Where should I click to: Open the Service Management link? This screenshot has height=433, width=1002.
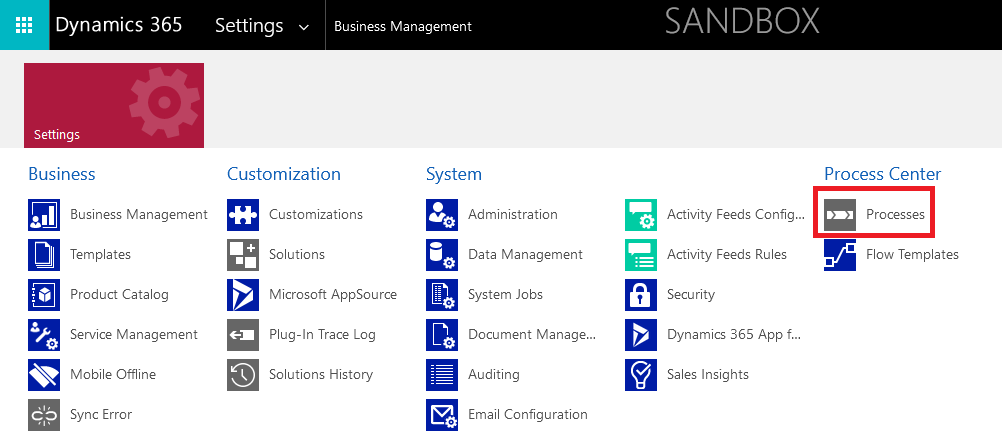coord(134,335)
